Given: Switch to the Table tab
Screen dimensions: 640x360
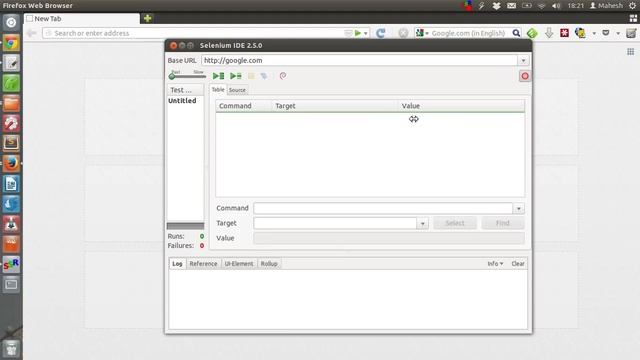Looking at the screenshot, I should click(x=218, y=89).
